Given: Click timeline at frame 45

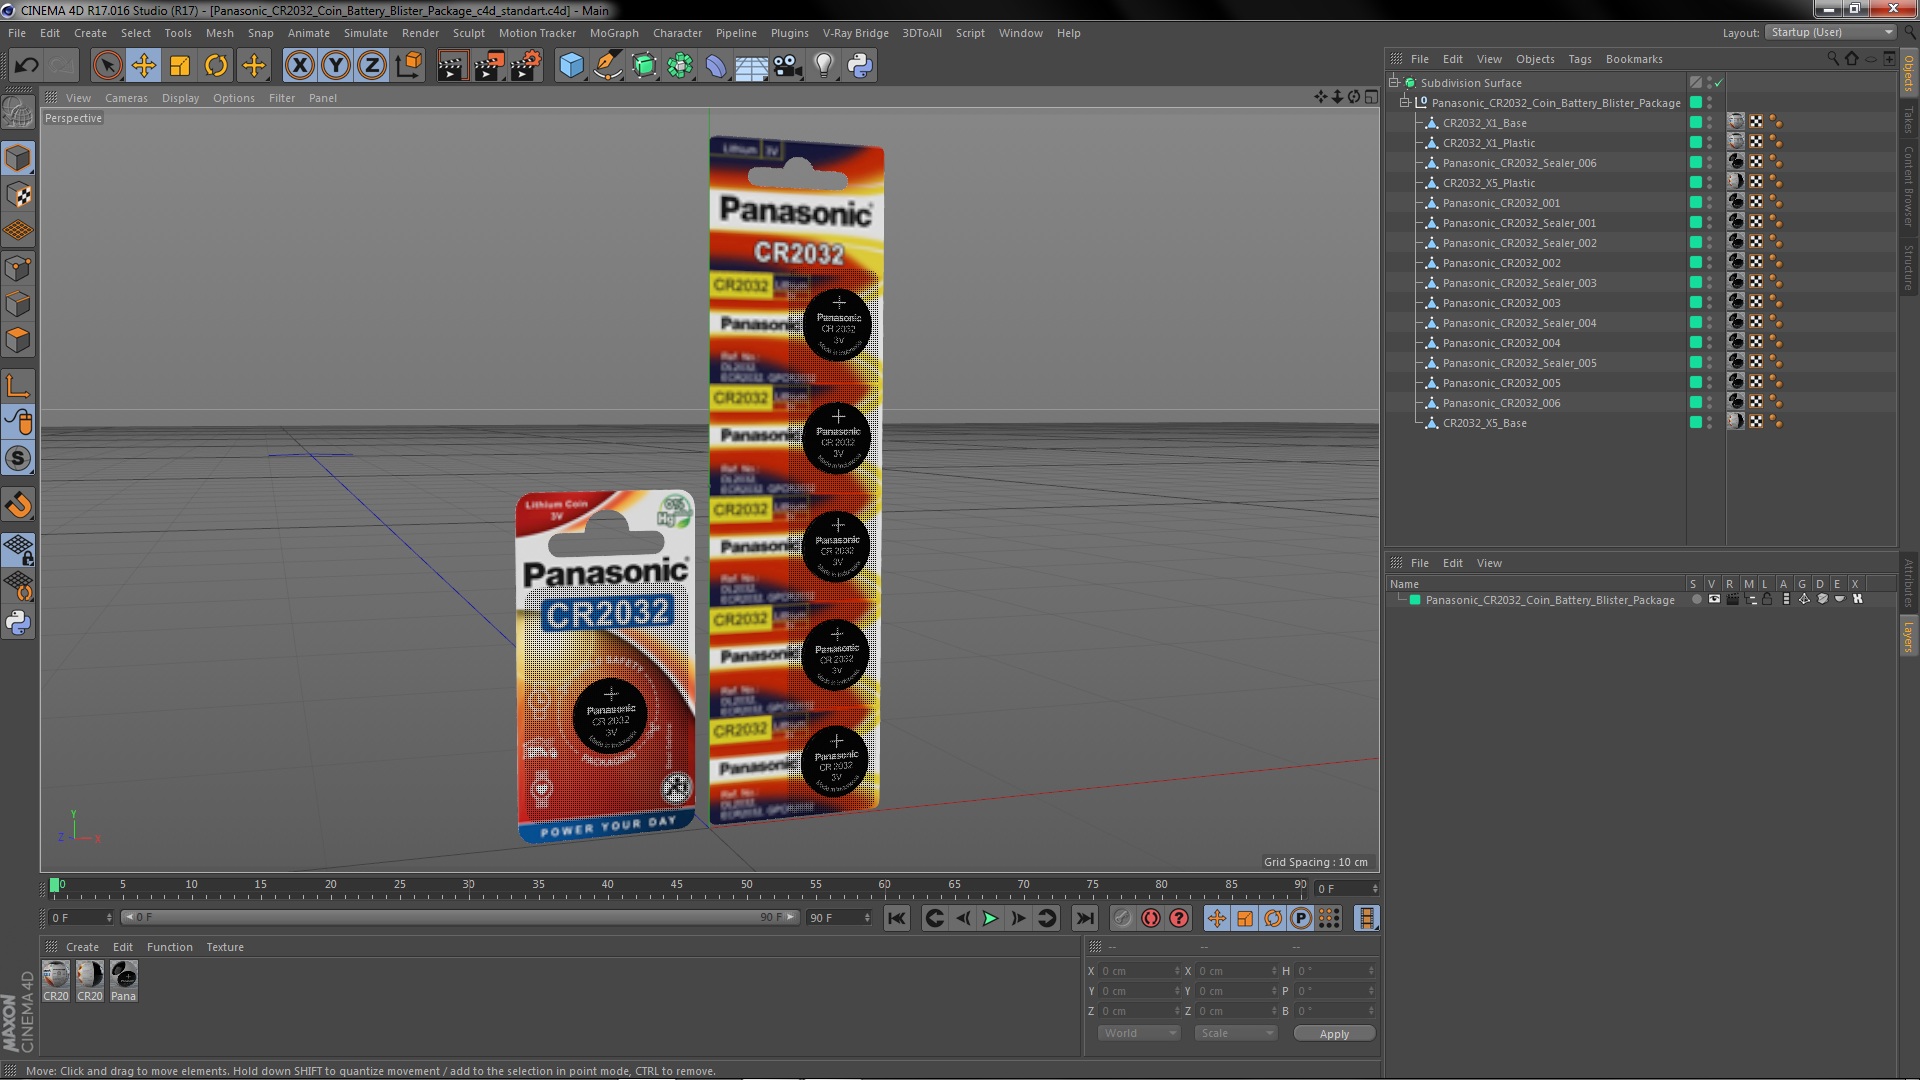Looking at the screenshot, I should [677, 886].
